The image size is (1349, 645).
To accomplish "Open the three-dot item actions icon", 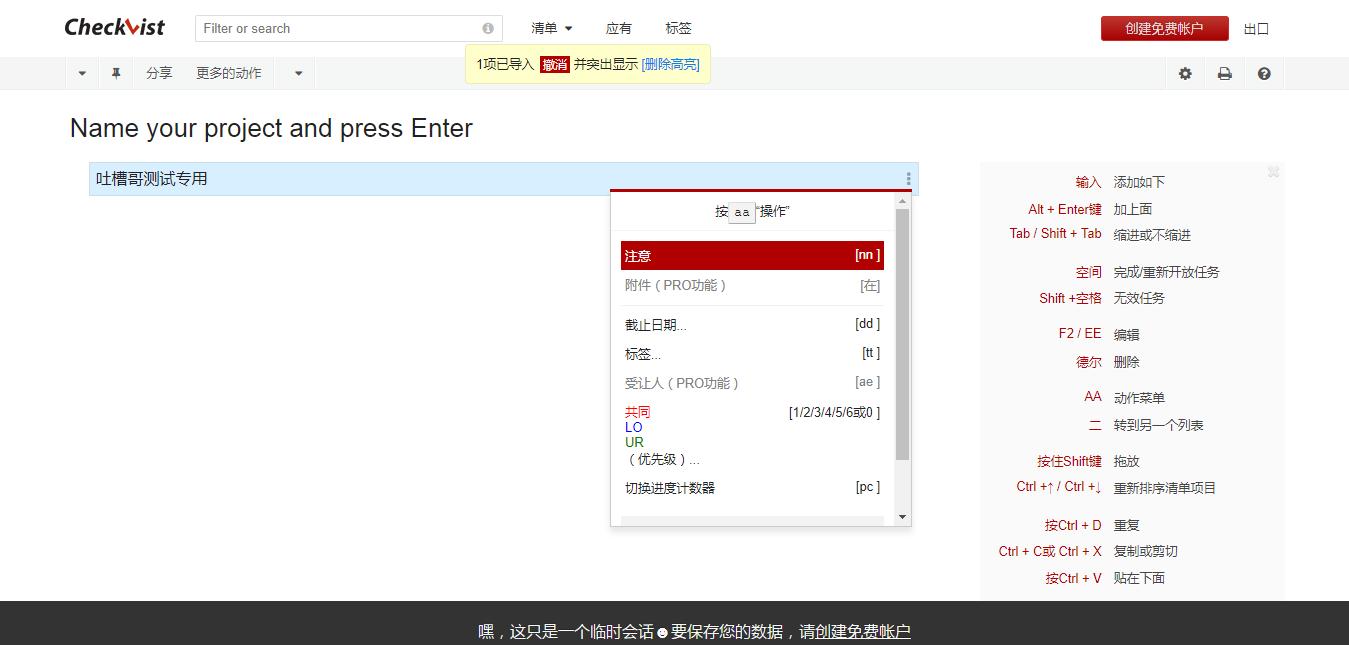I will (x=907, y=177).
